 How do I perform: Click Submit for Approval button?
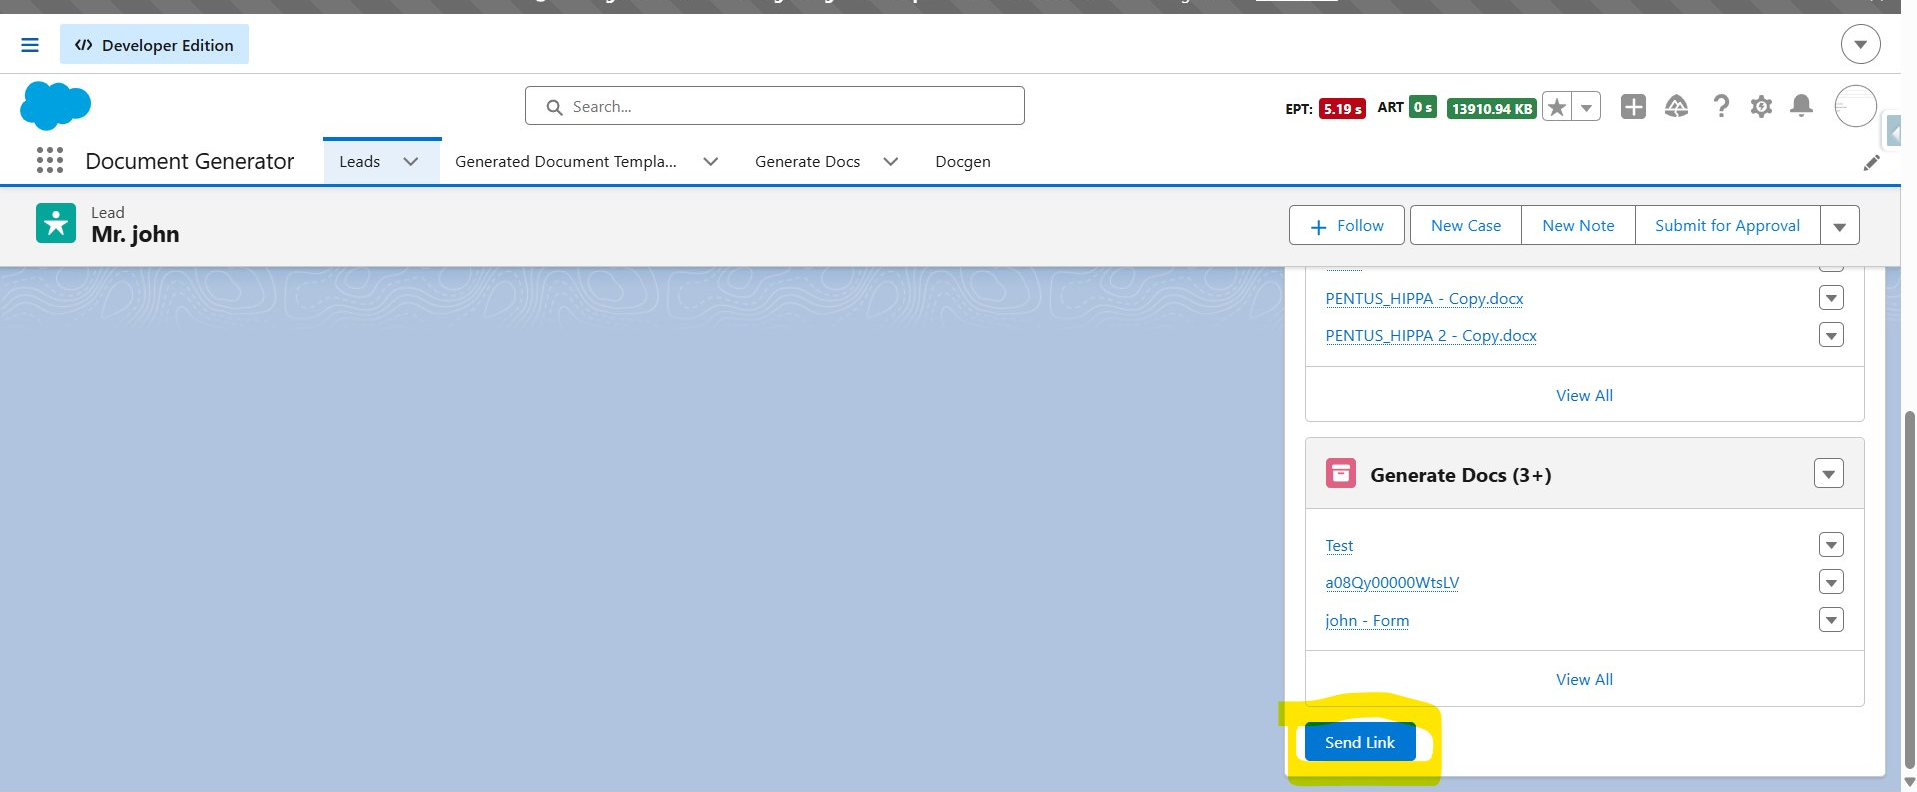(x=1727, y=225)
